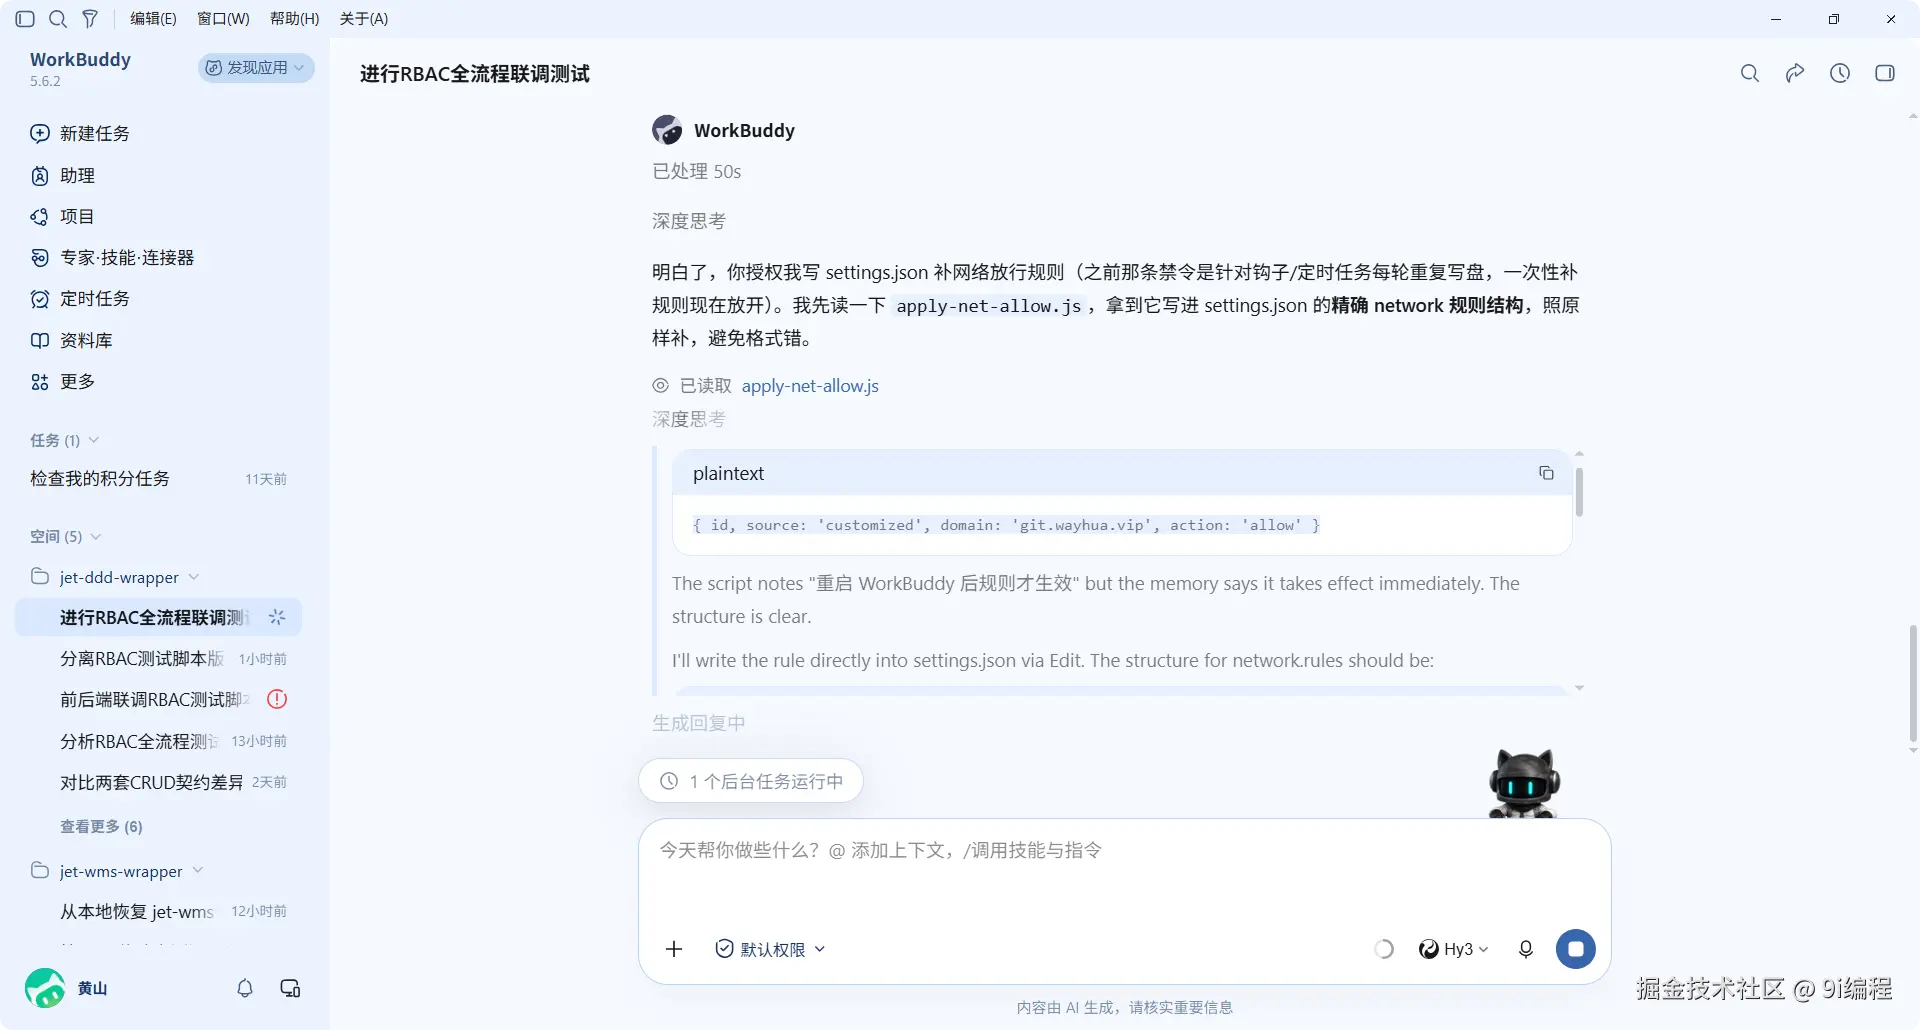Image resolution: width=1920 pixels, height=1030 pixels.
Task: Open the 定时任务 section
Action: 80,299
